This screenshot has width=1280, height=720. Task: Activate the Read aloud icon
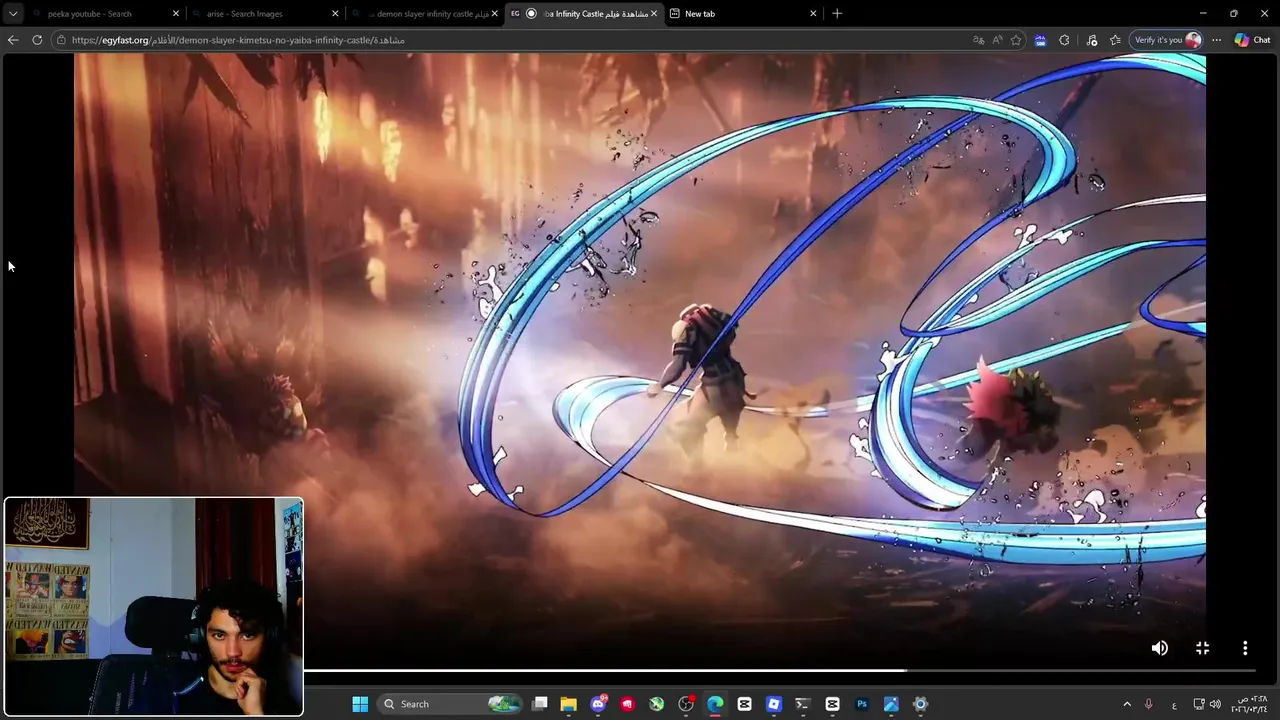point(997,40)
